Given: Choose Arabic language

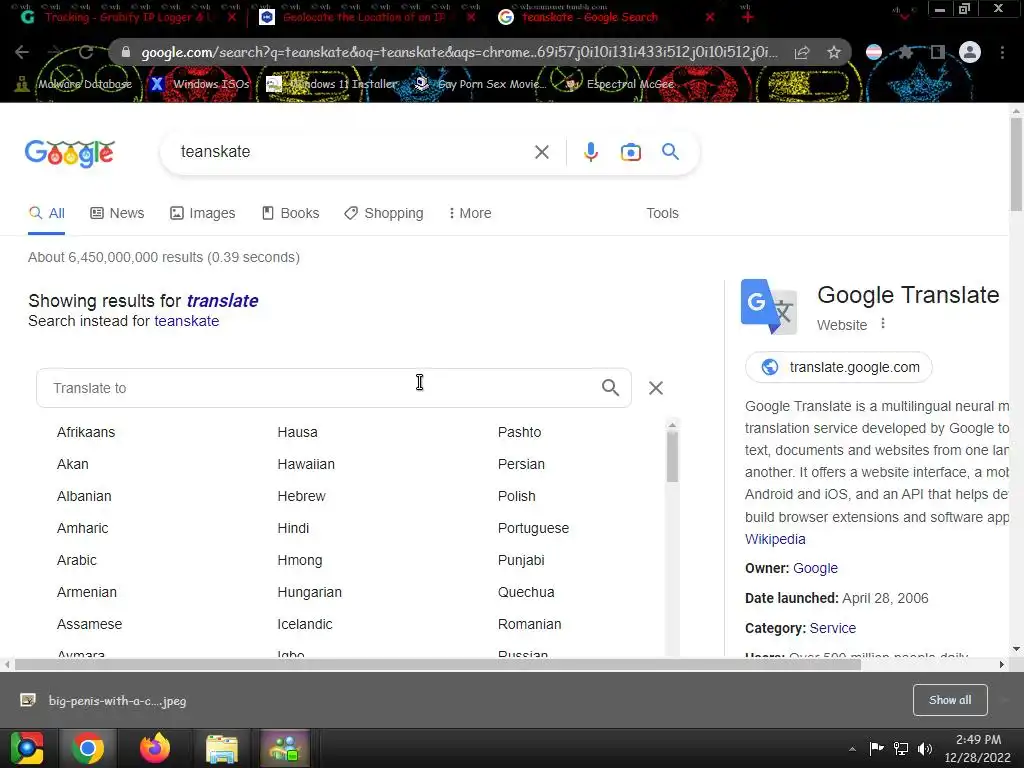Looking at the screenshot, I should (x=76, y=560).
